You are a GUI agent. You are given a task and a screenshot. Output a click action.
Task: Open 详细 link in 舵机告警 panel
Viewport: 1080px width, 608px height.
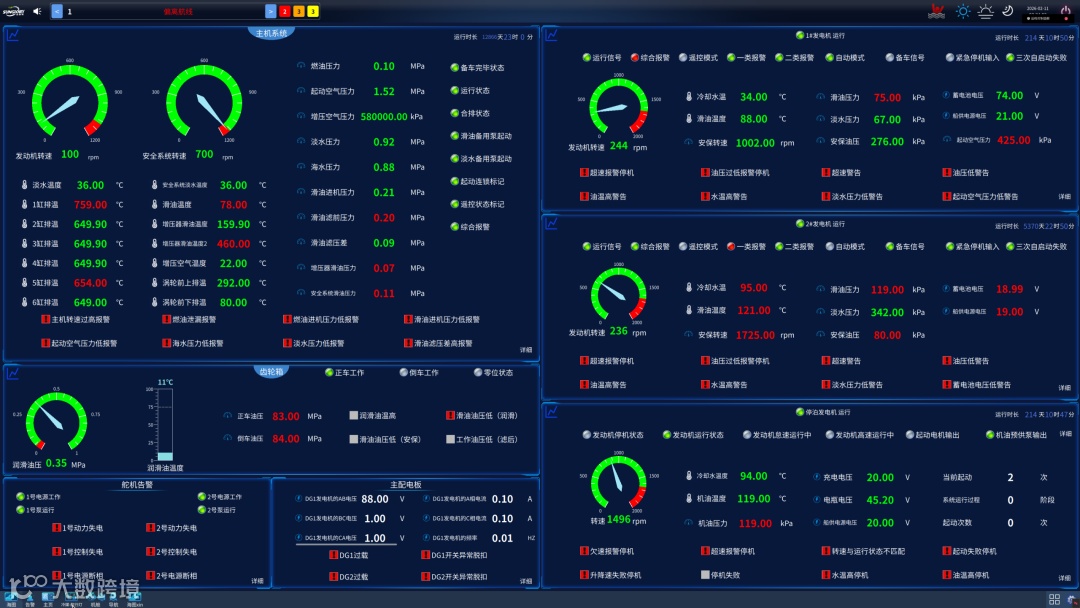257,580
